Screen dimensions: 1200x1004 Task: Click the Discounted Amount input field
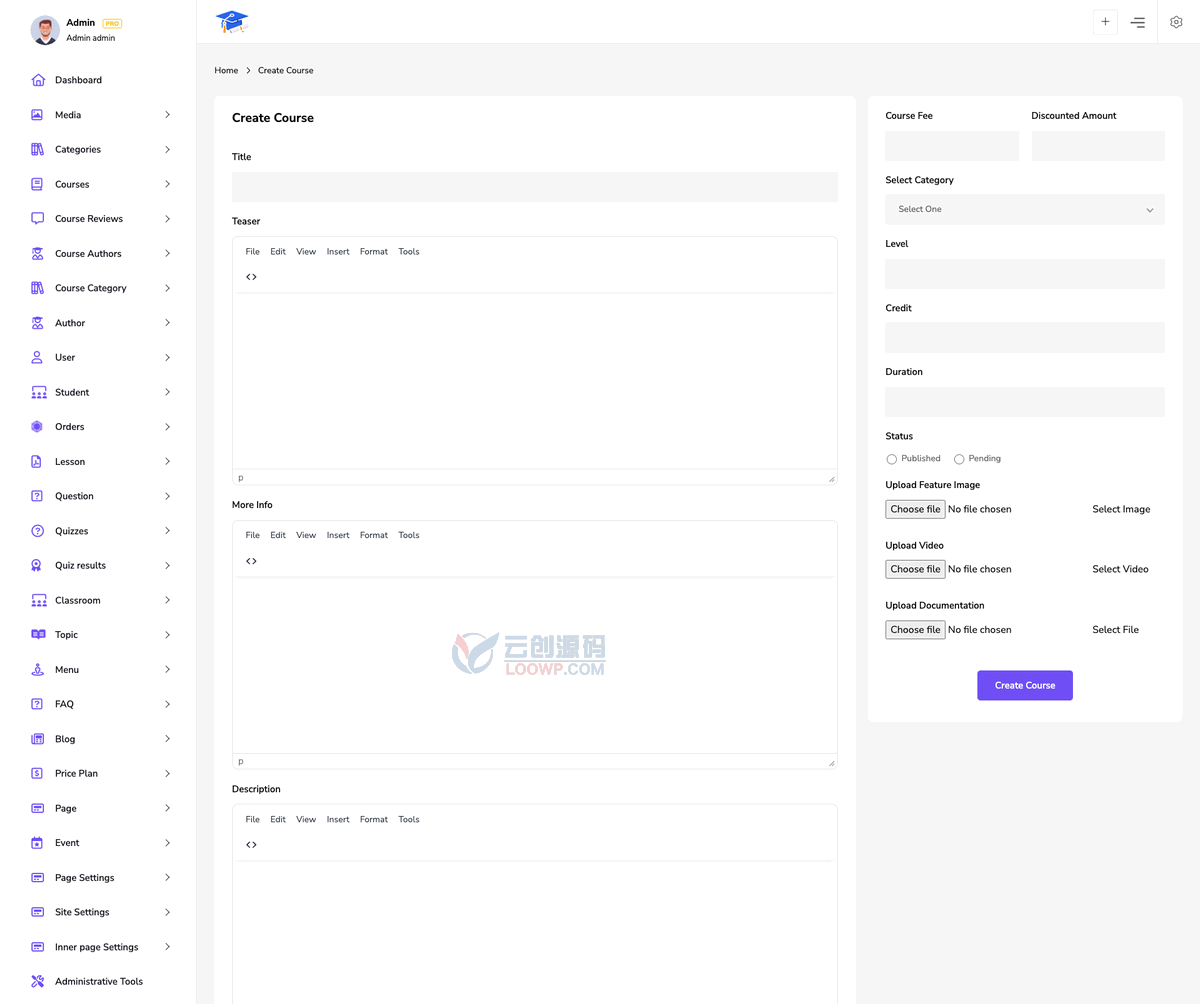[x=1098, y=146]
